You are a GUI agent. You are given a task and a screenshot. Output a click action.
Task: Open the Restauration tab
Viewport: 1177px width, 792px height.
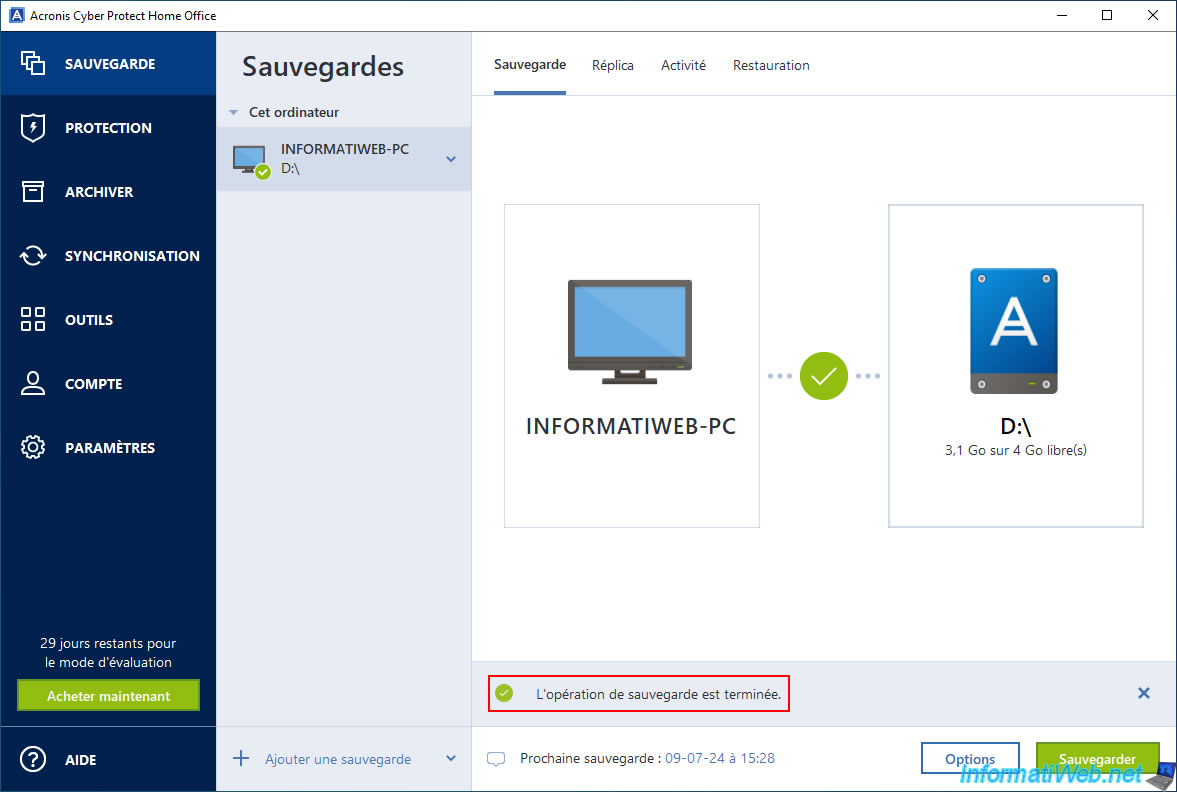click(771, 65)
